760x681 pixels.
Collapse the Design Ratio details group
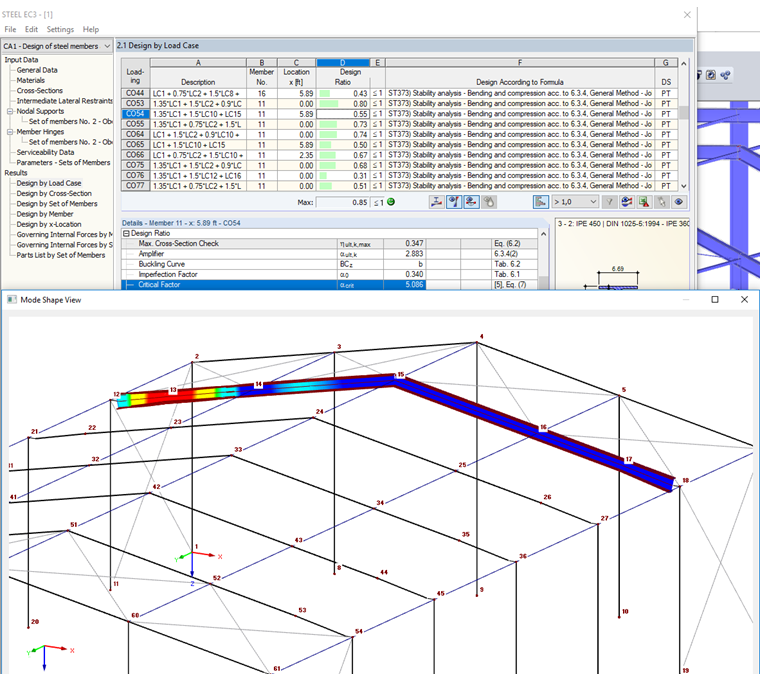[x=126, y=234]
